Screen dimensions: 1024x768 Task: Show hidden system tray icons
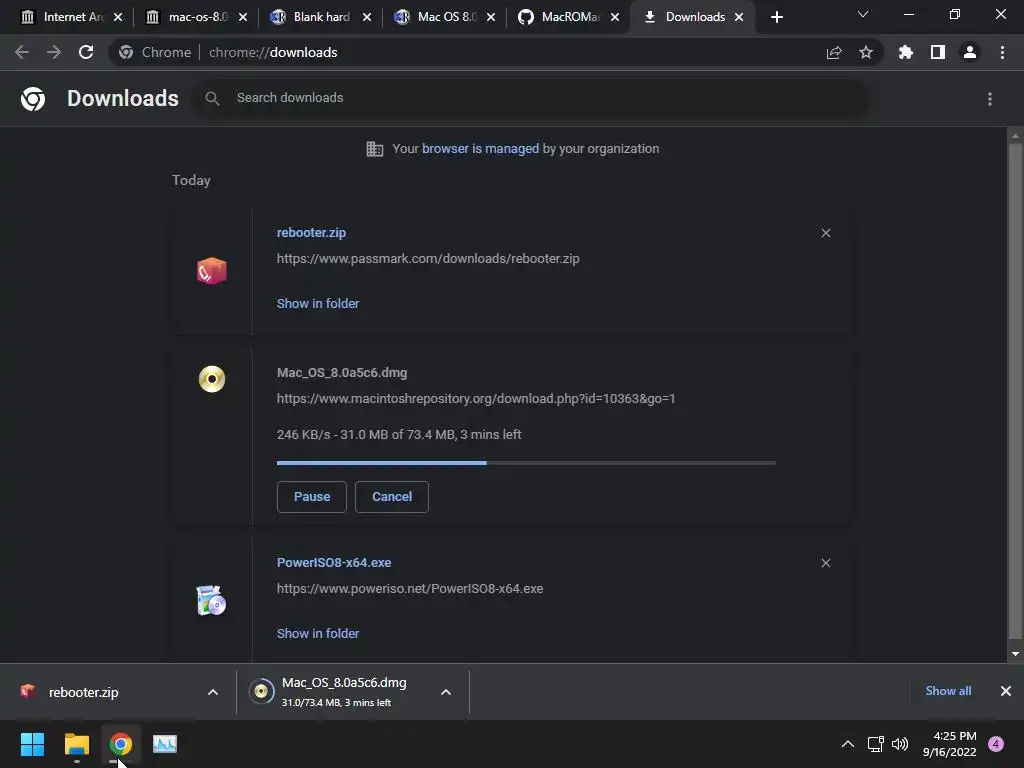[848, 744]
